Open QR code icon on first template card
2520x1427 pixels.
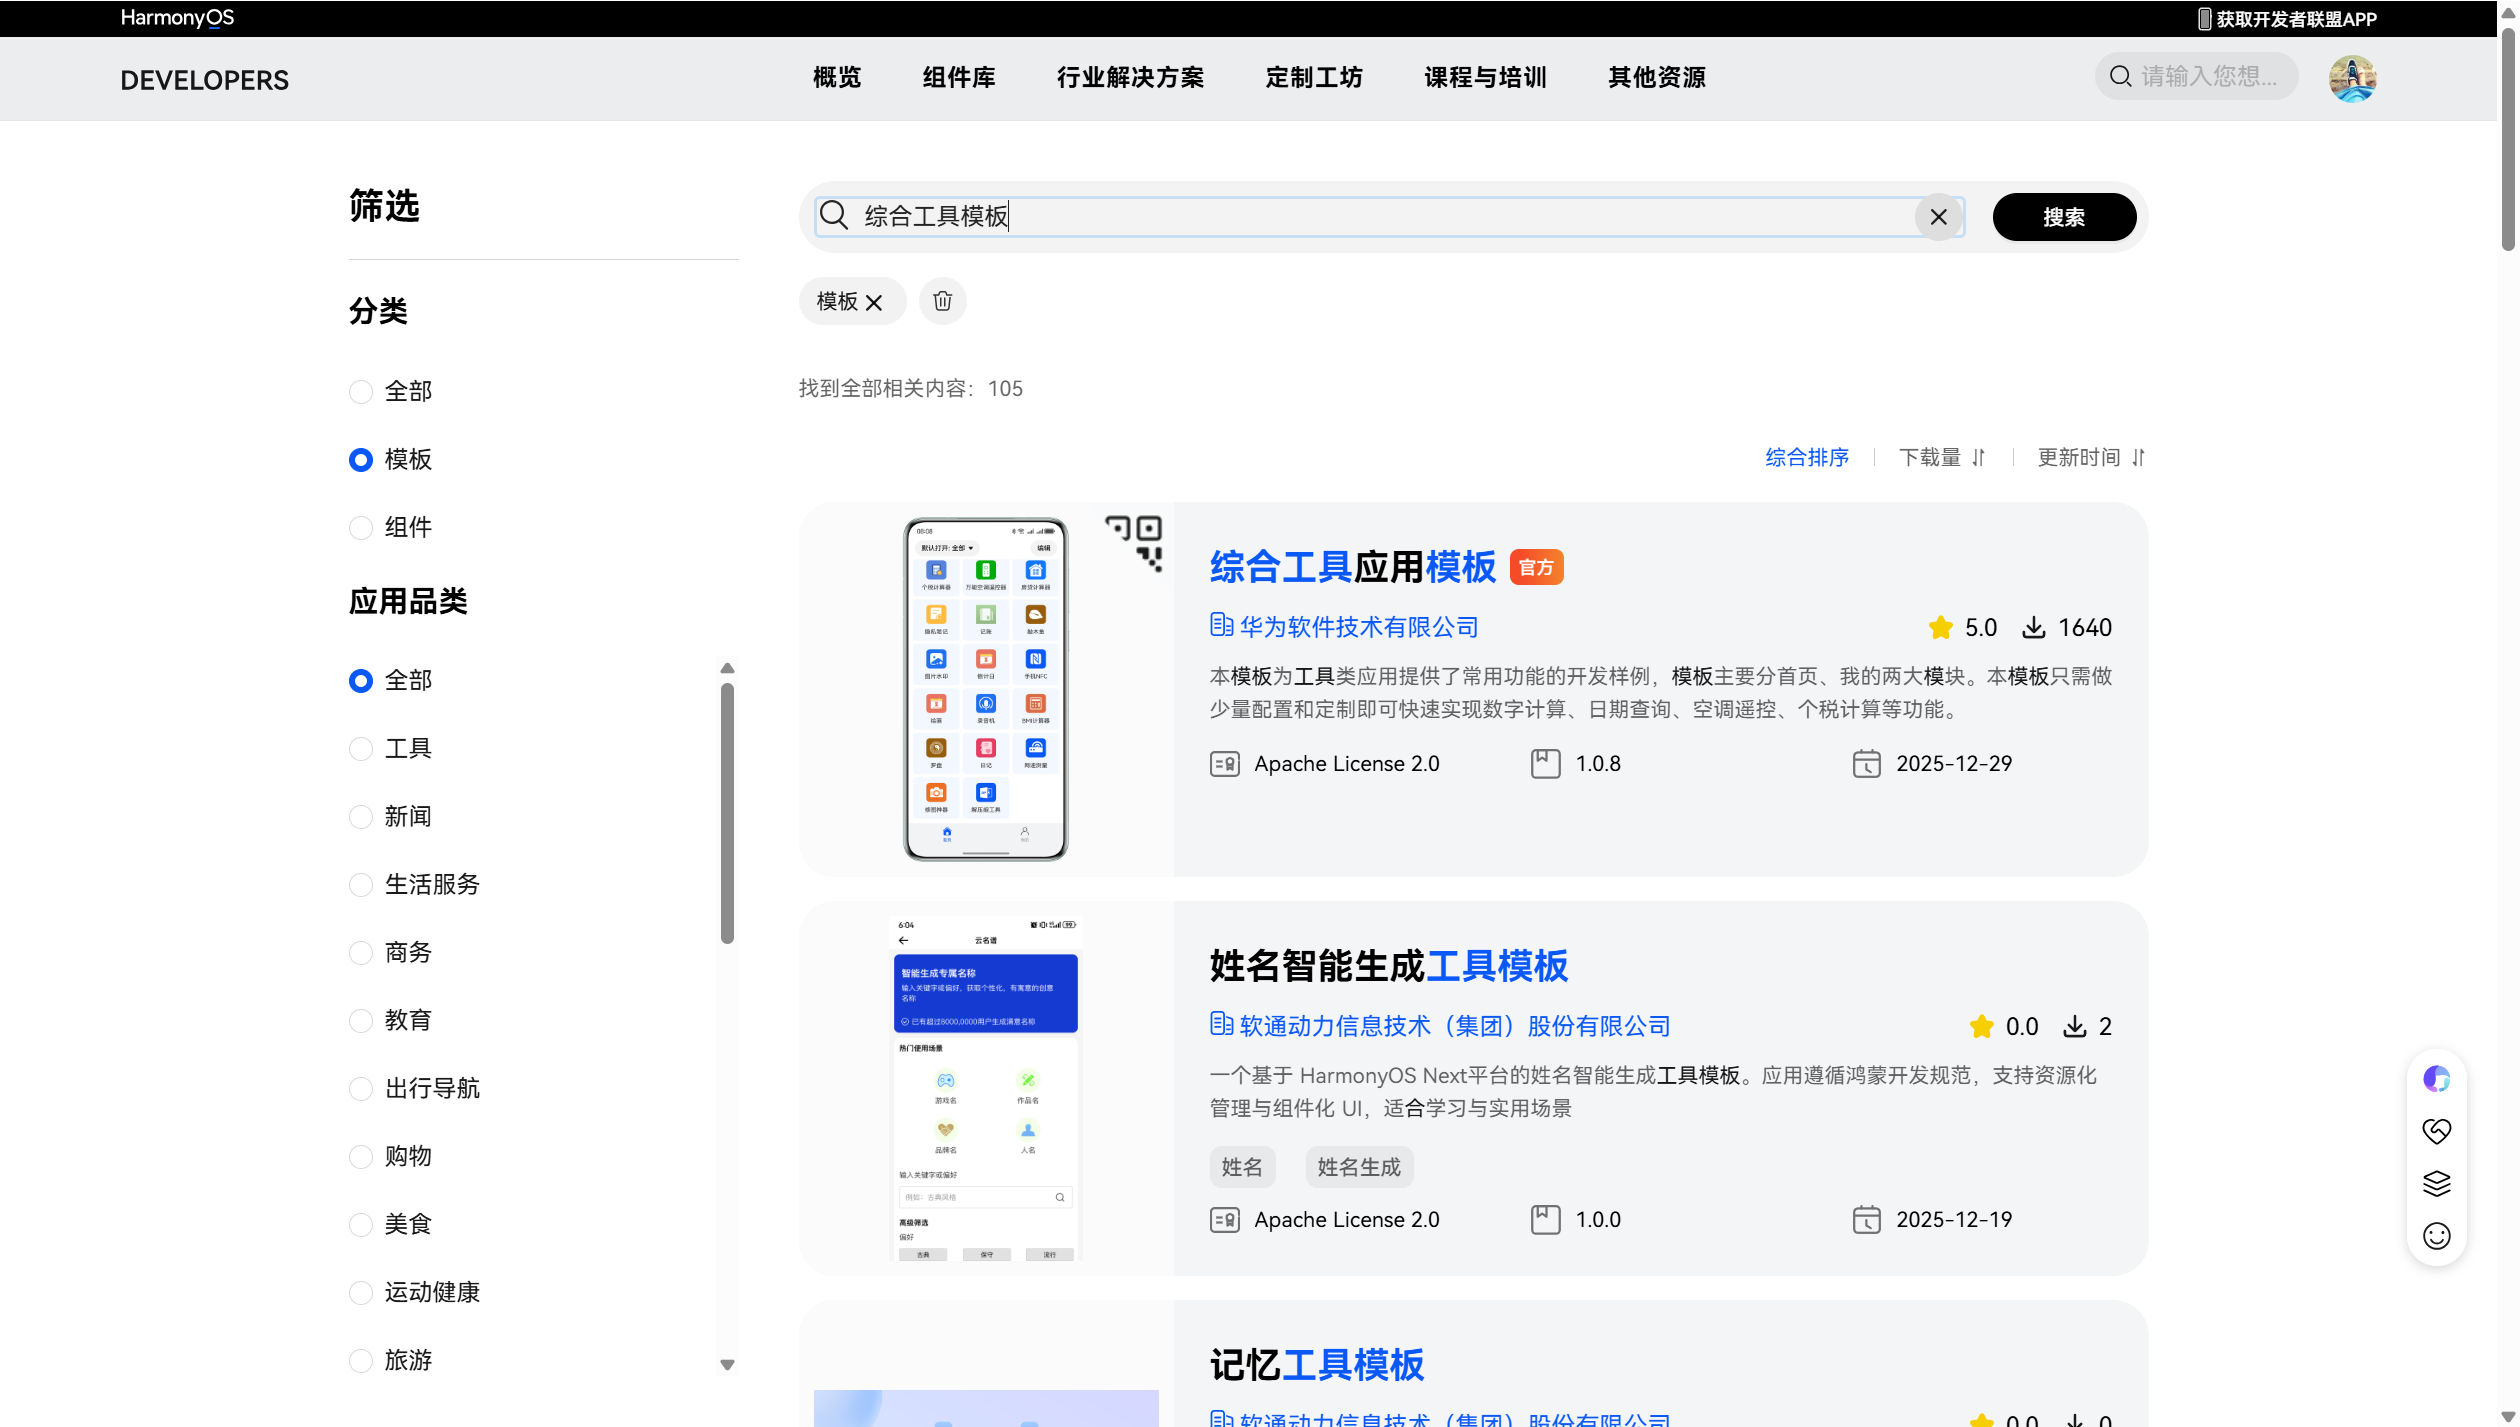pyautogui.click(x=1134, y=542)
